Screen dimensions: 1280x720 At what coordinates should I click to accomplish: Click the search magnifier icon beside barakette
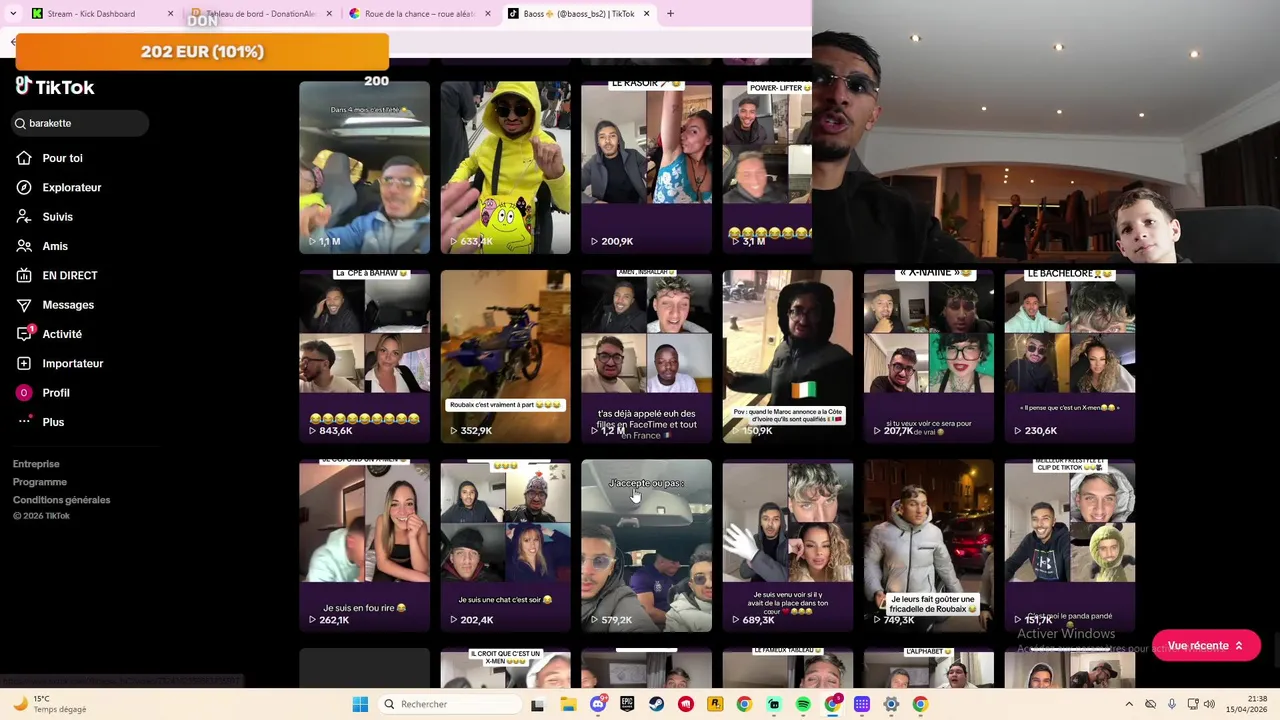coord(19,123)
